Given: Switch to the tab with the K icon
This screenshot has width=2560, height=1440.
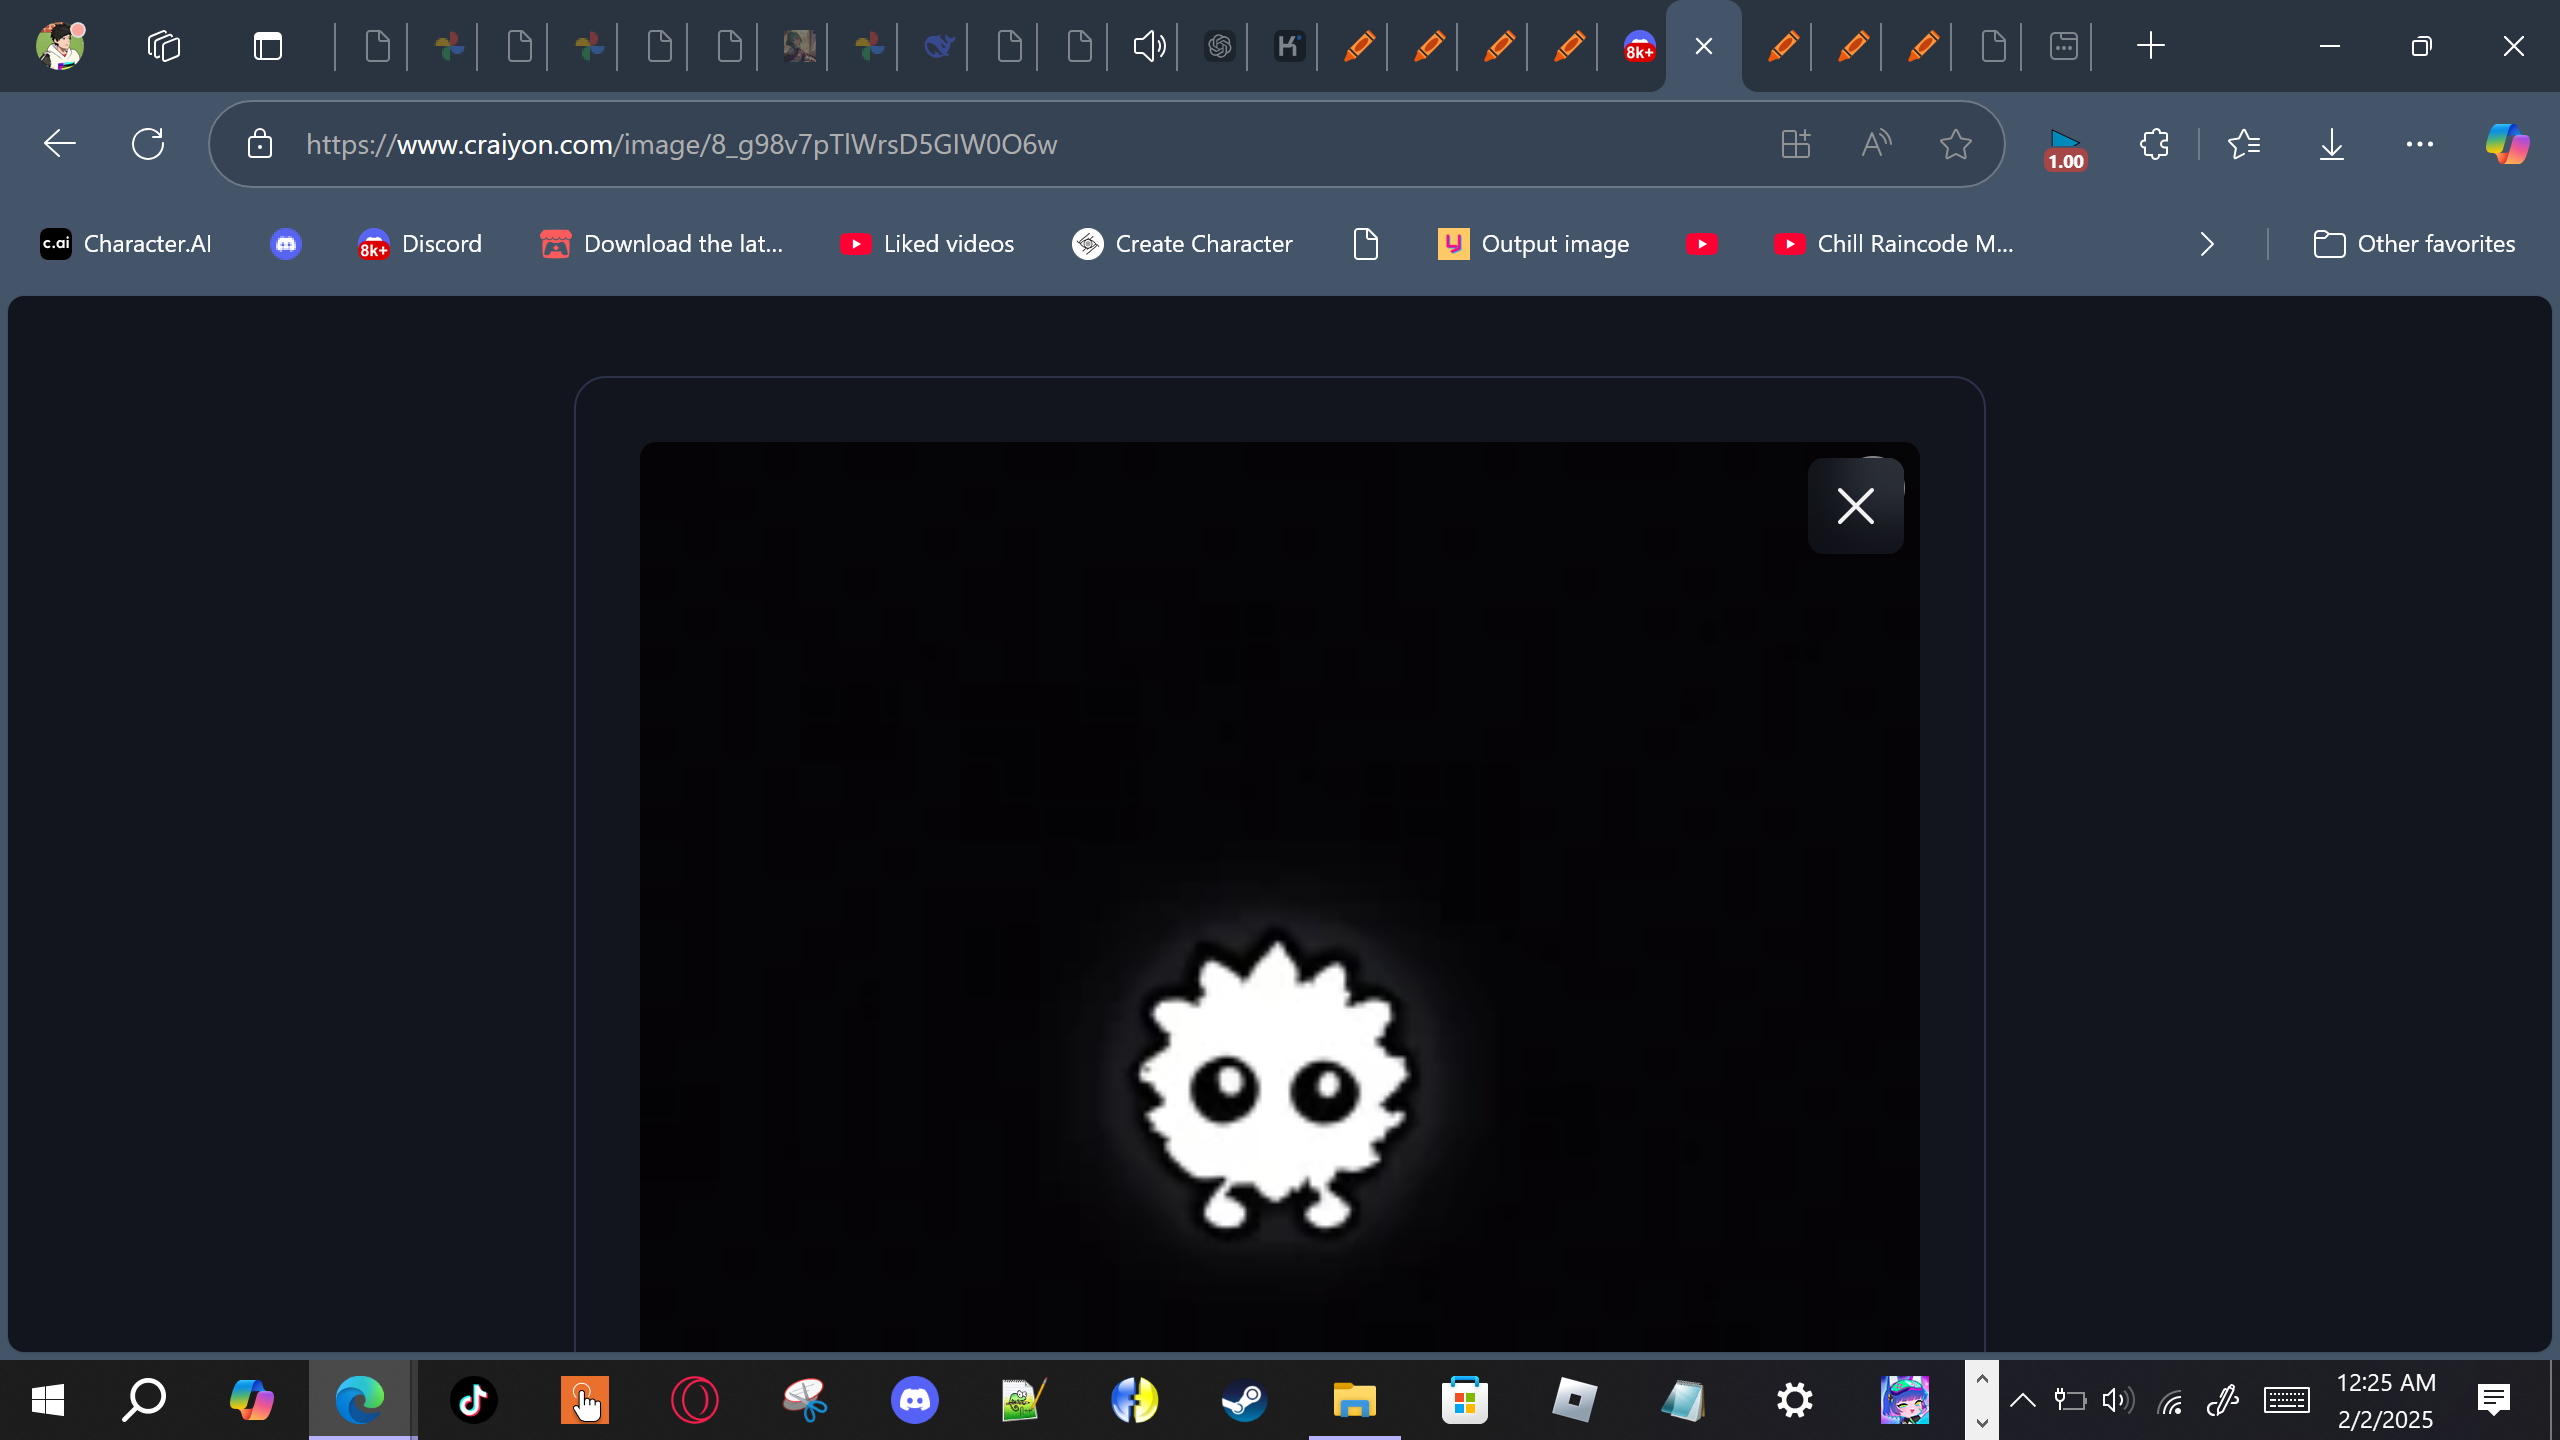Looking at the screenshot, I should click(1289, 46).
